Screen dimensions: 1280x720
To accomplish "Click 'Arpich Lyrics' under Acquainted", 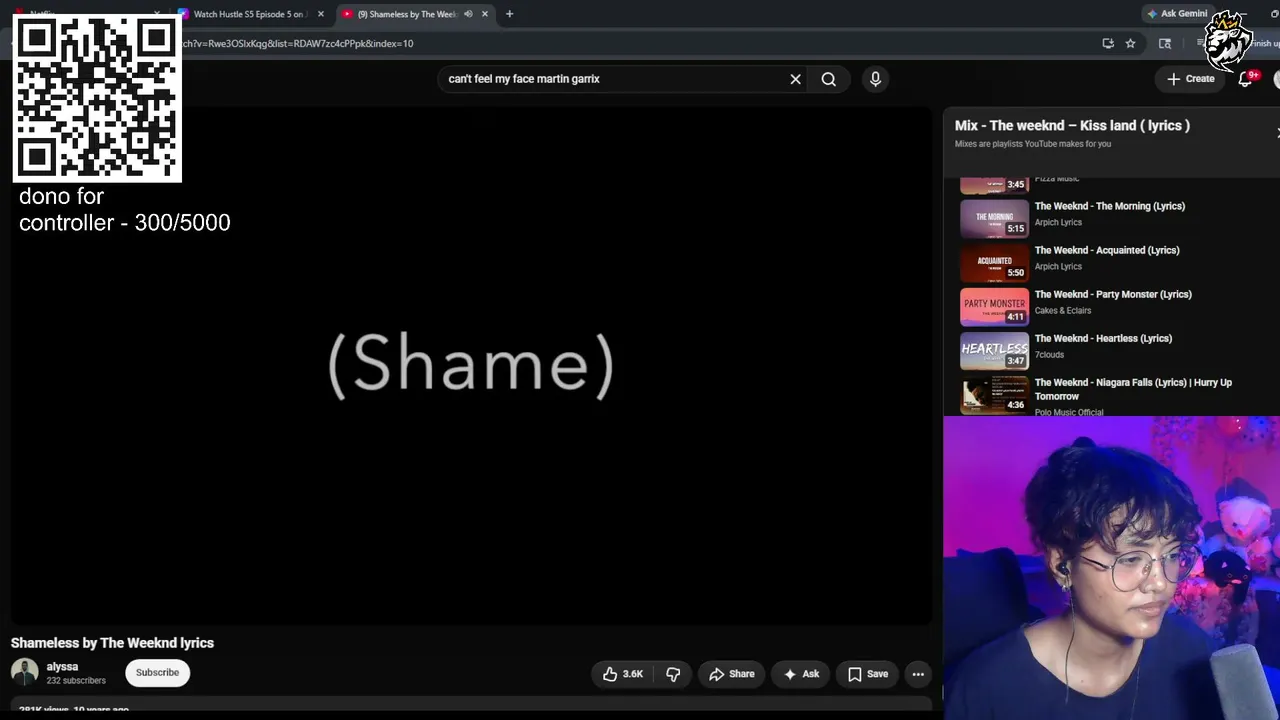I will click(x=1058, y=266).
